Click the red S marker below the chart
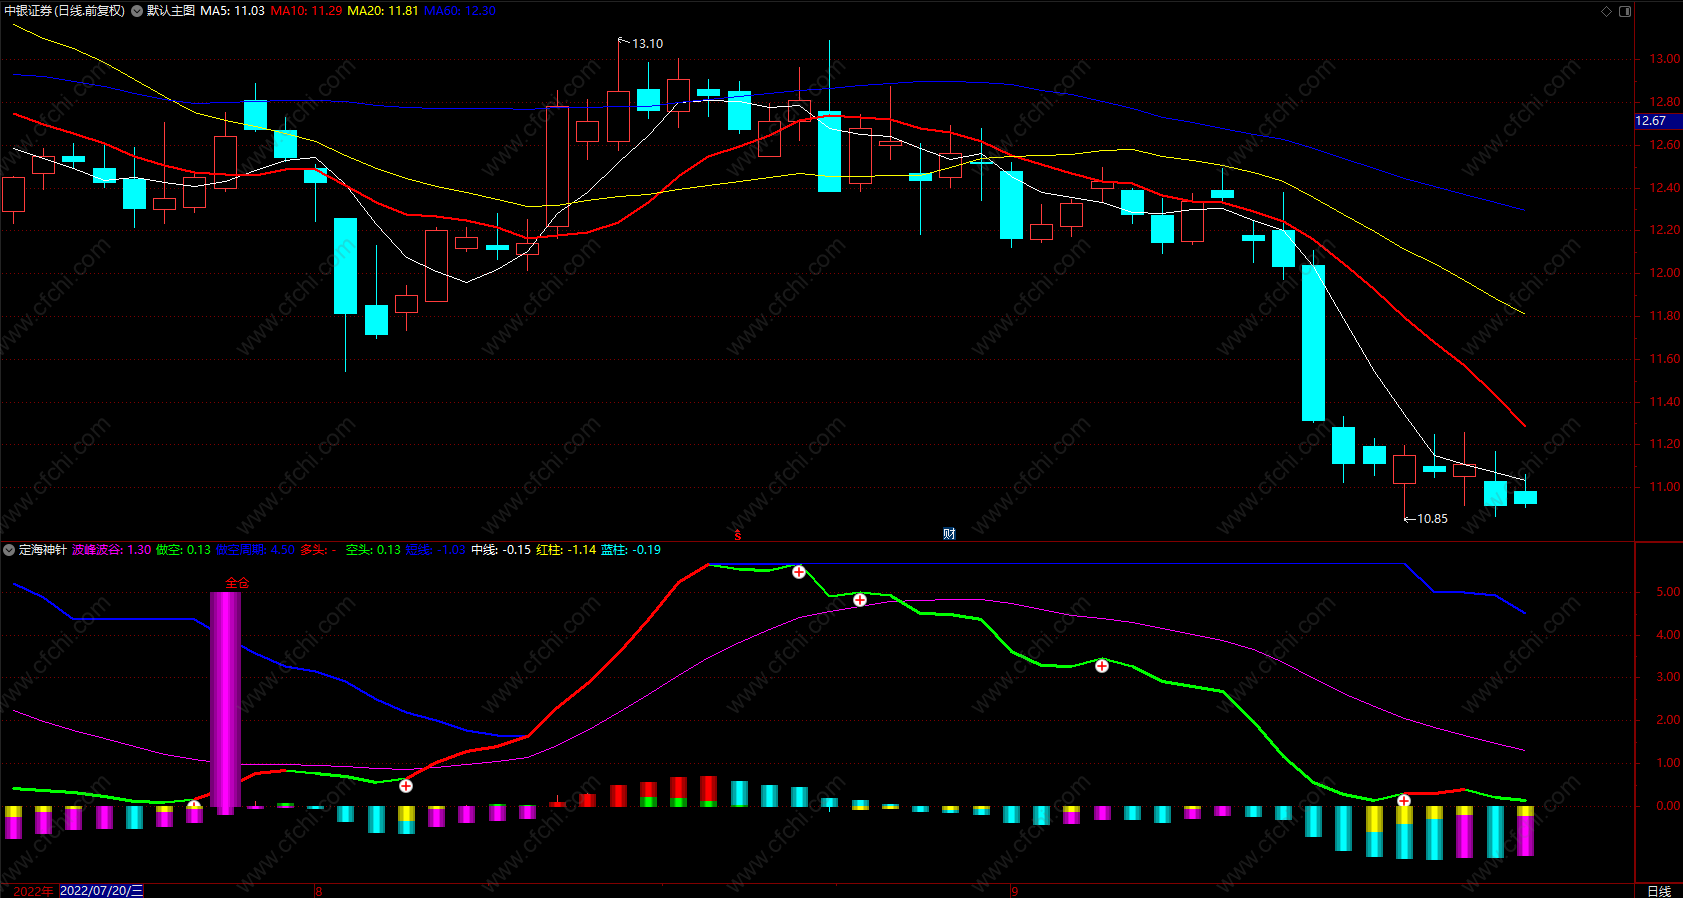The width and height of the screenshot is (1683, 898). coord(738,535)
